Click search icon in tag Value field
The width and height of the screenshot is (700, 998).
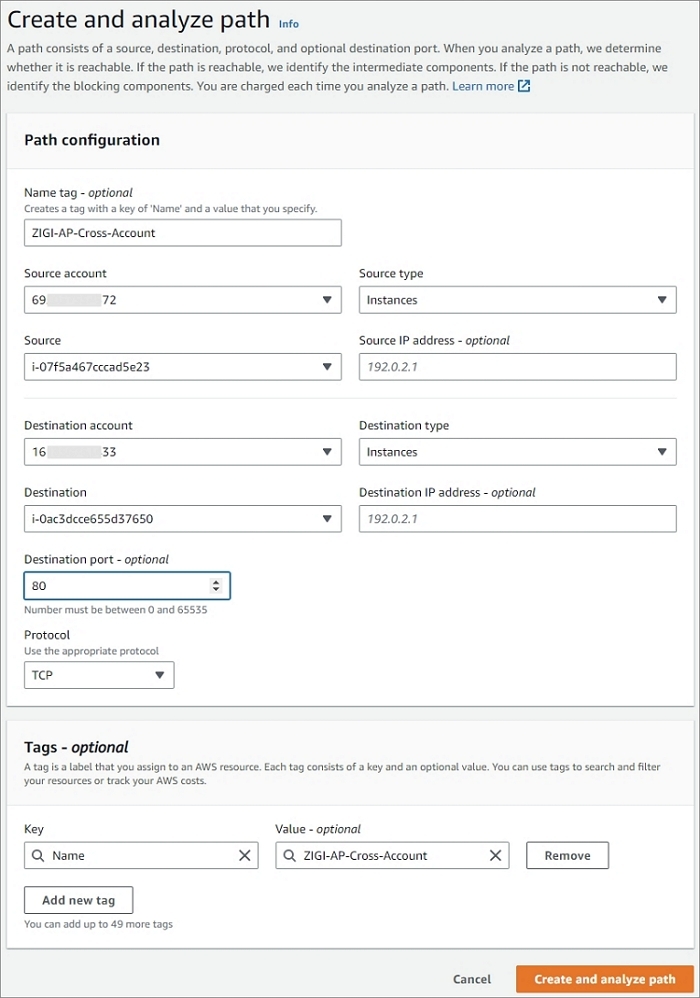289,856
